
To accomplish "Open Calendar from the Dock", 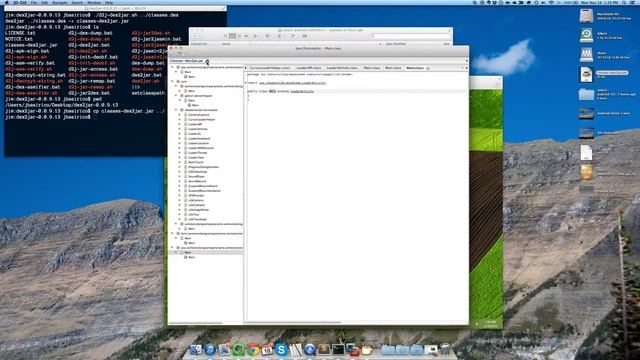I will coord(267,349).
